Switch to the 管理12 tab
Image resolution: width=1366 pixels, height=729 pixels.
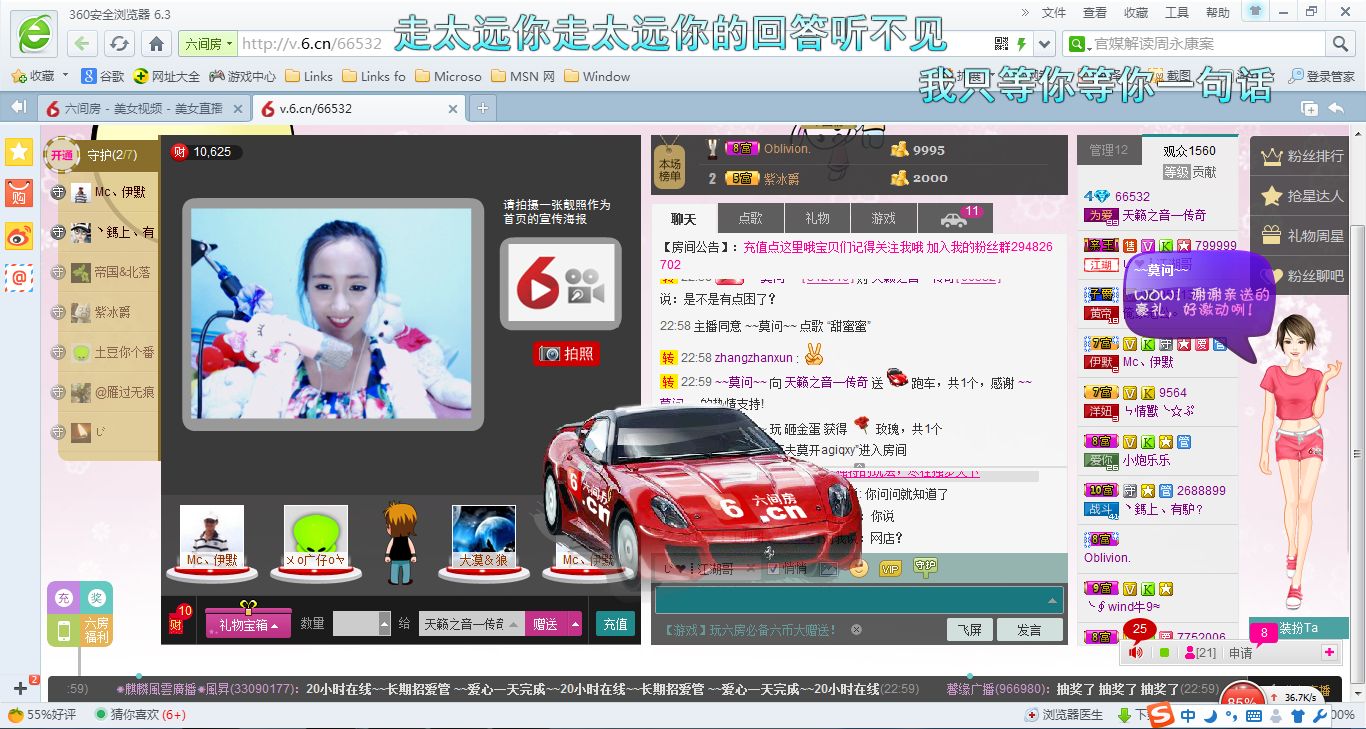[1109, 150]
